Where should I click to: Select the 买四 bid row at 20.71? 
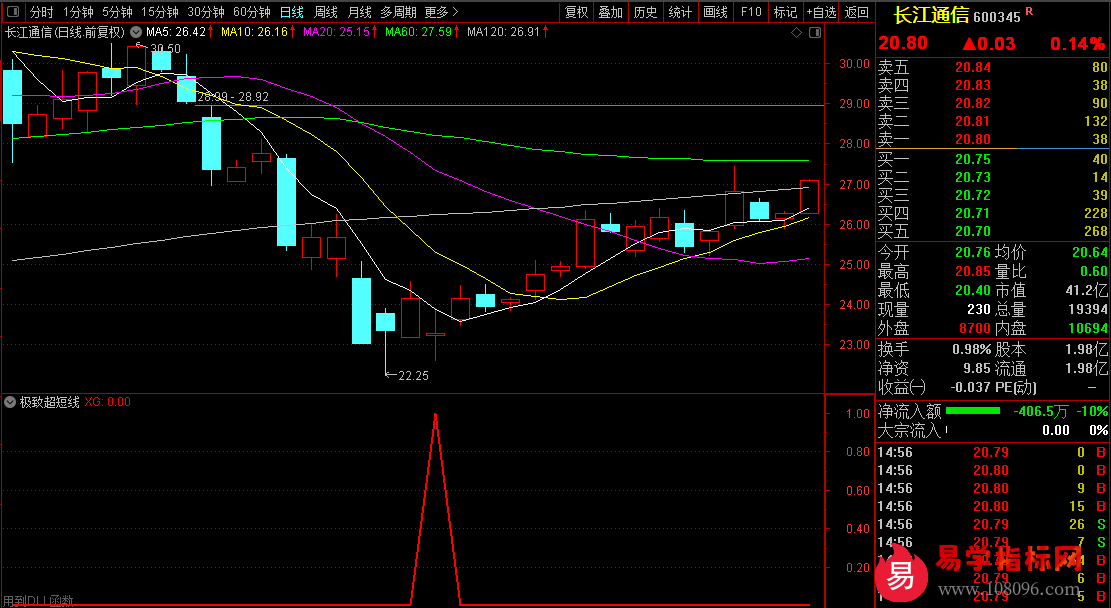[993, 213]
